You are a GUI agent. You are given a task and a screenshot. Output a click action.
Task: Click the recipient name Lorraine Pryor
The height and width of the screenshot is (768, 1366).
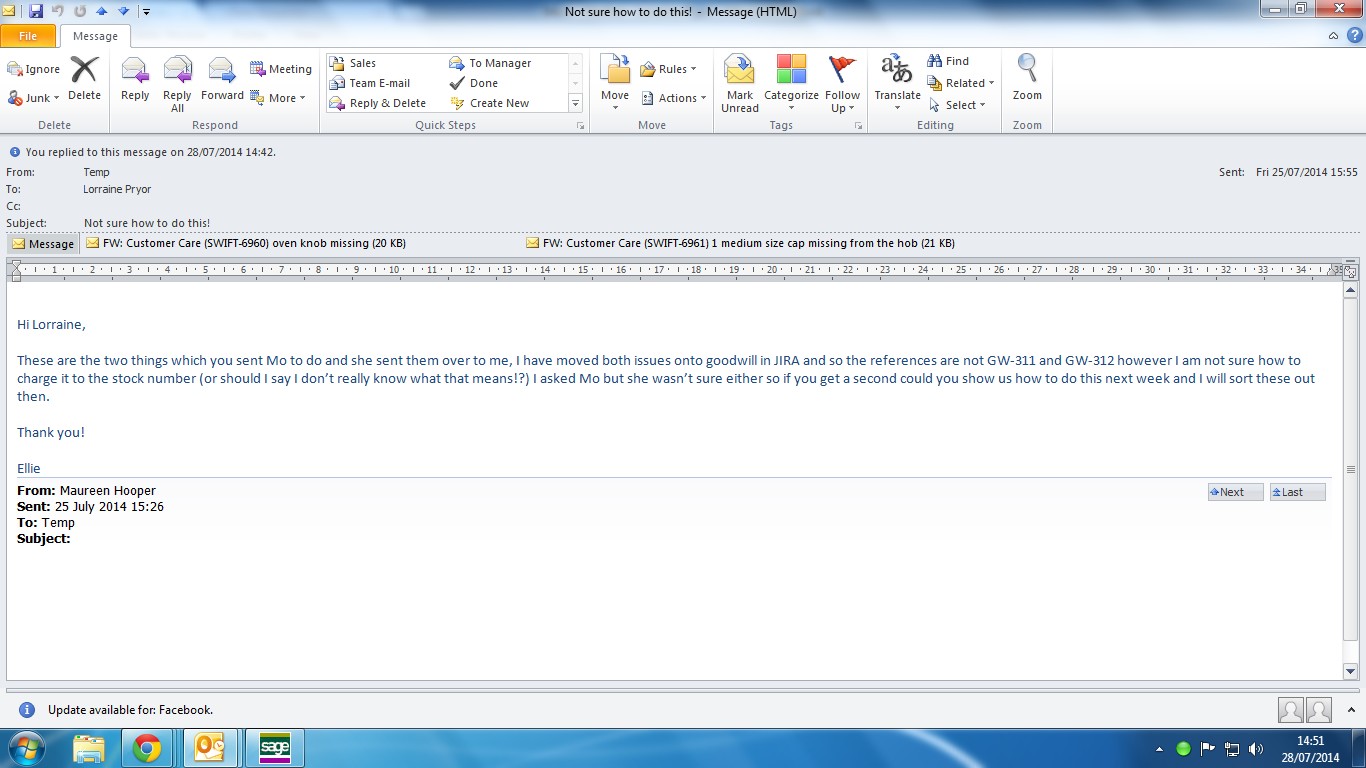coord(117,189)
